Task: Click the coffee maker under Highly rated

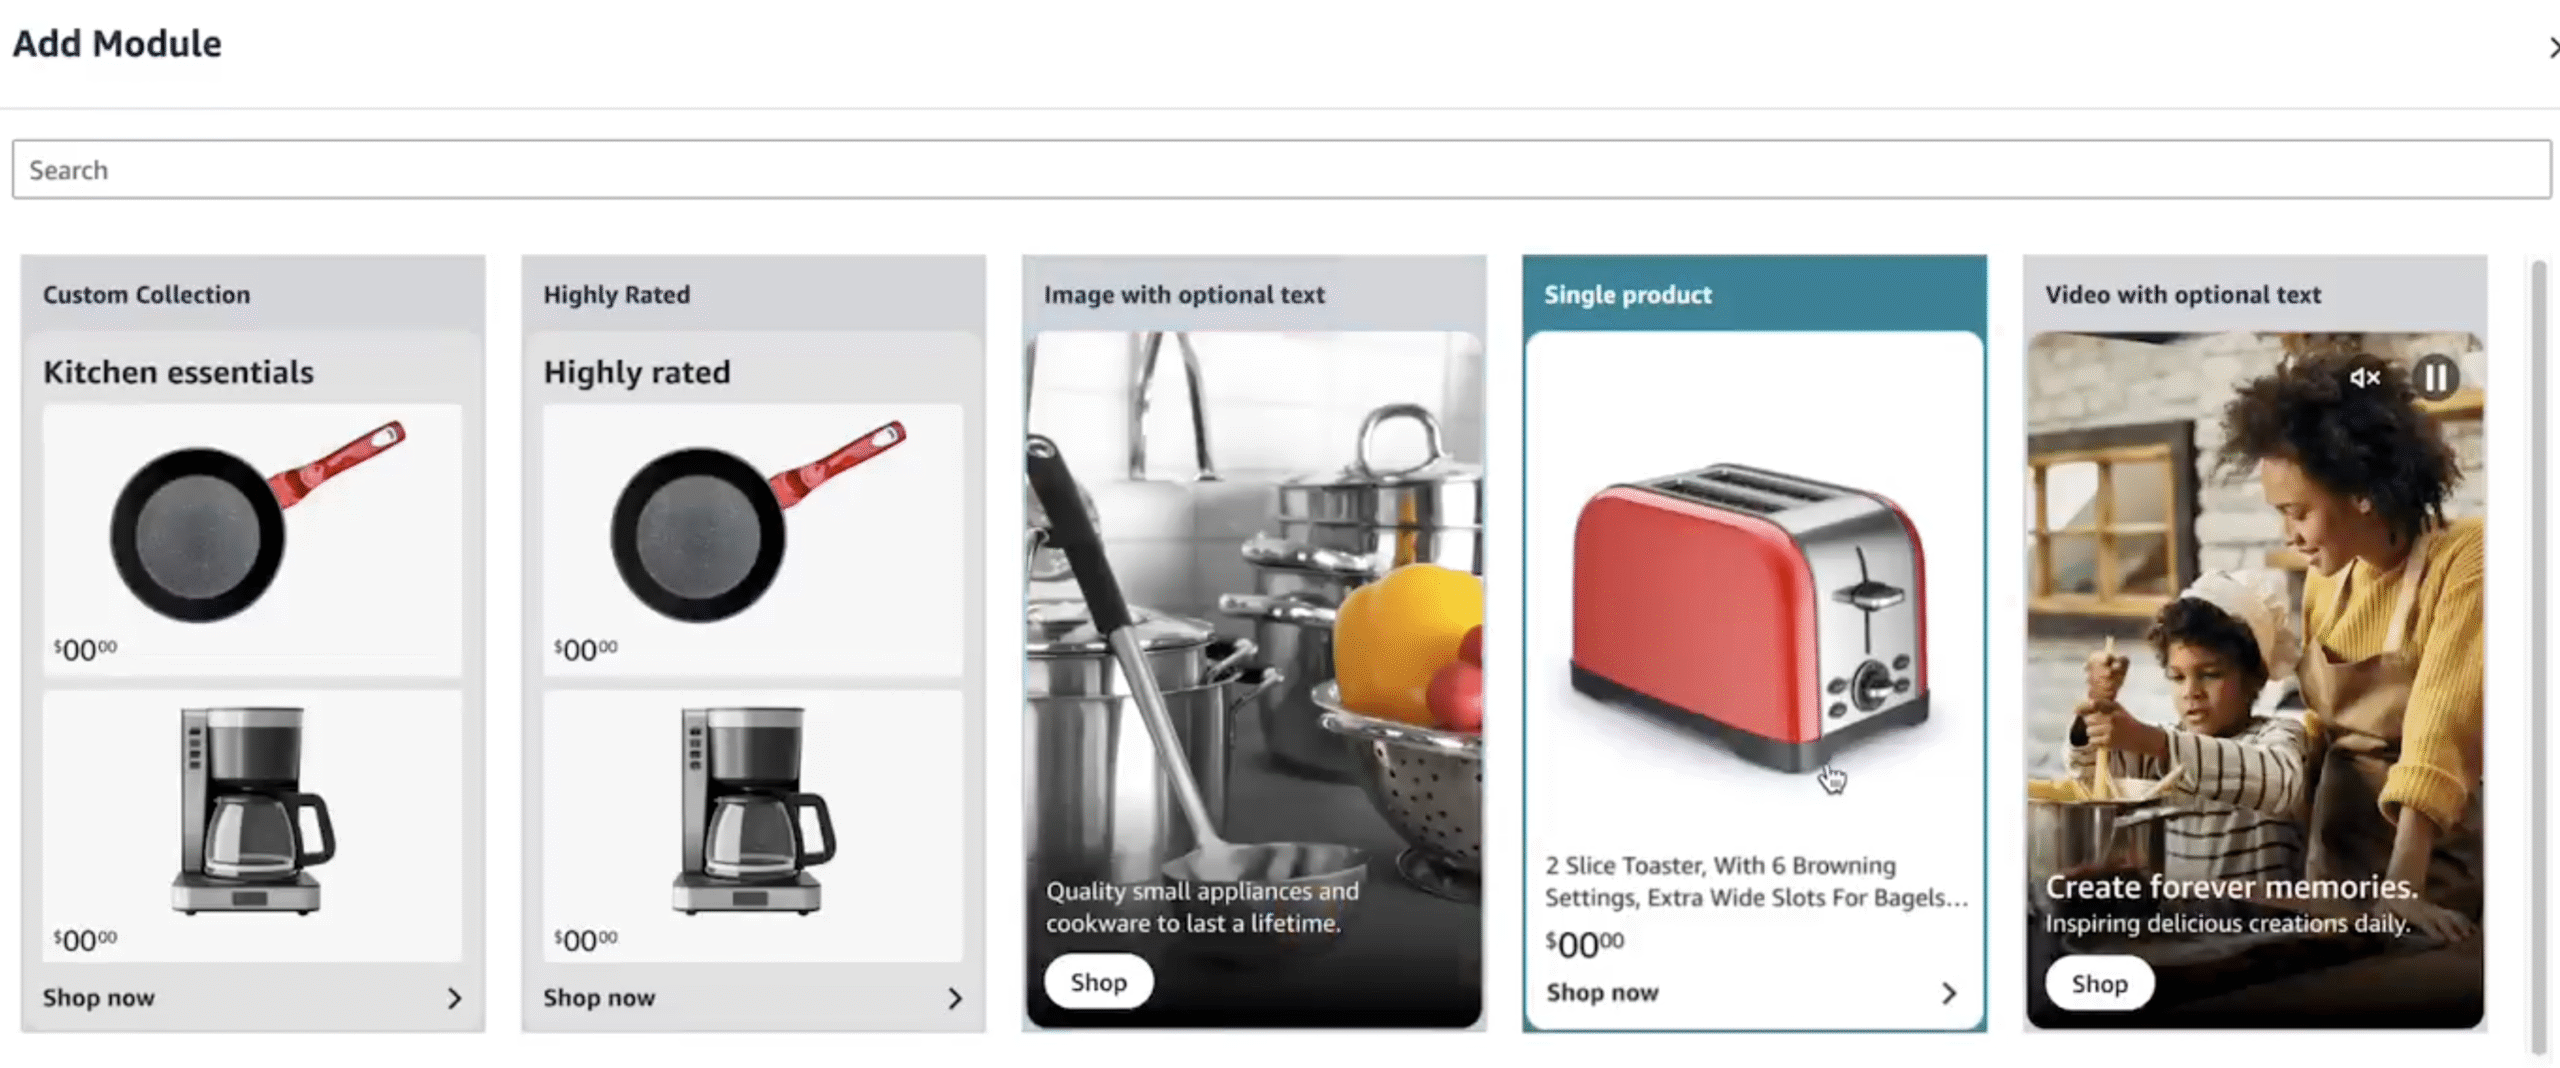Action: pos(753,810)
